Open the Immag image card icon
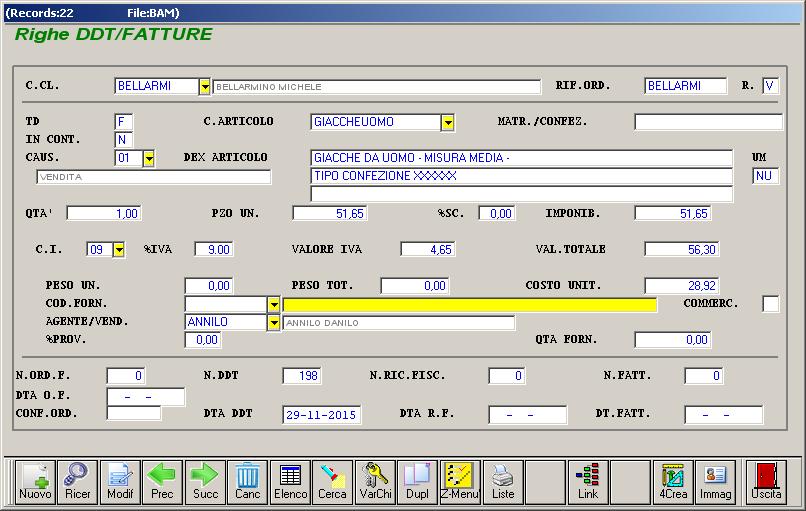 (716, 482)
